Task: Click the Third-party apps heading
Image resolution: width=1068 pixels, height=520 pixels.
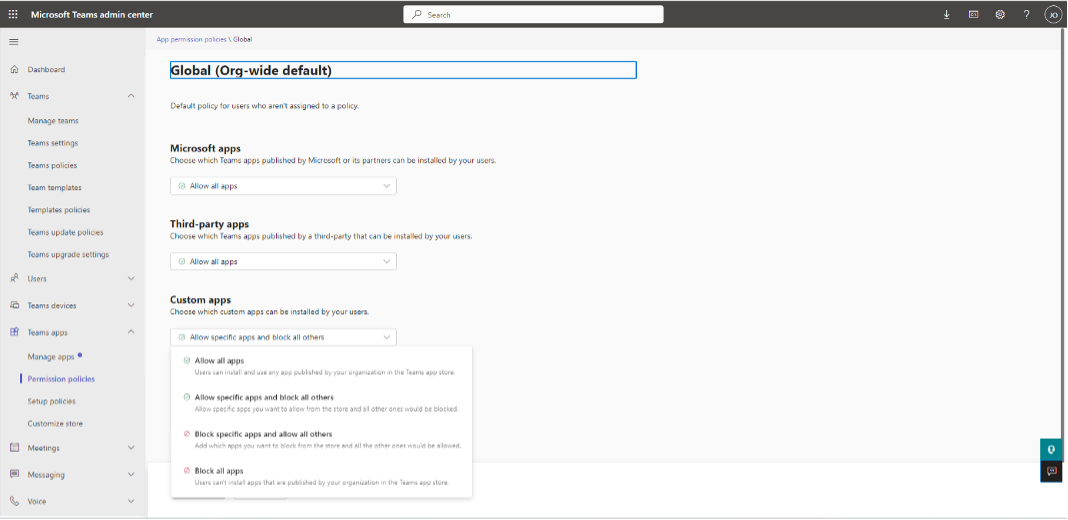Action: (x=209, y=224)
